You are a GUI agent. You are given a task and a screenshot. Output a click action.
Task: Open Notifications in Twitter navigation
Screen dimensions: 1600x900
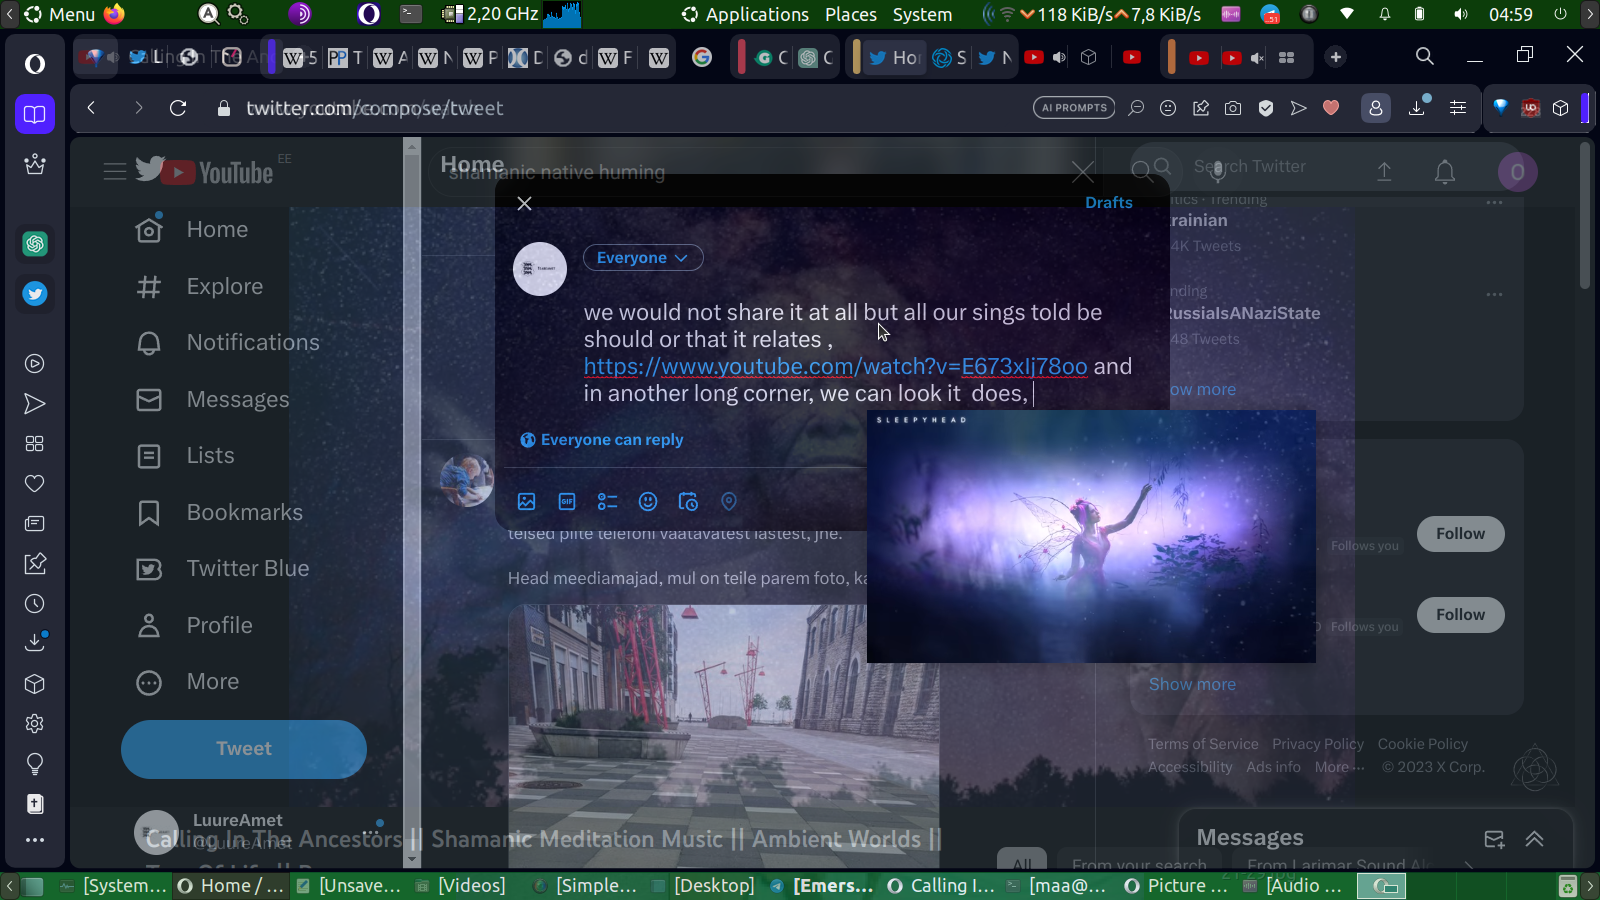[228, 343]
